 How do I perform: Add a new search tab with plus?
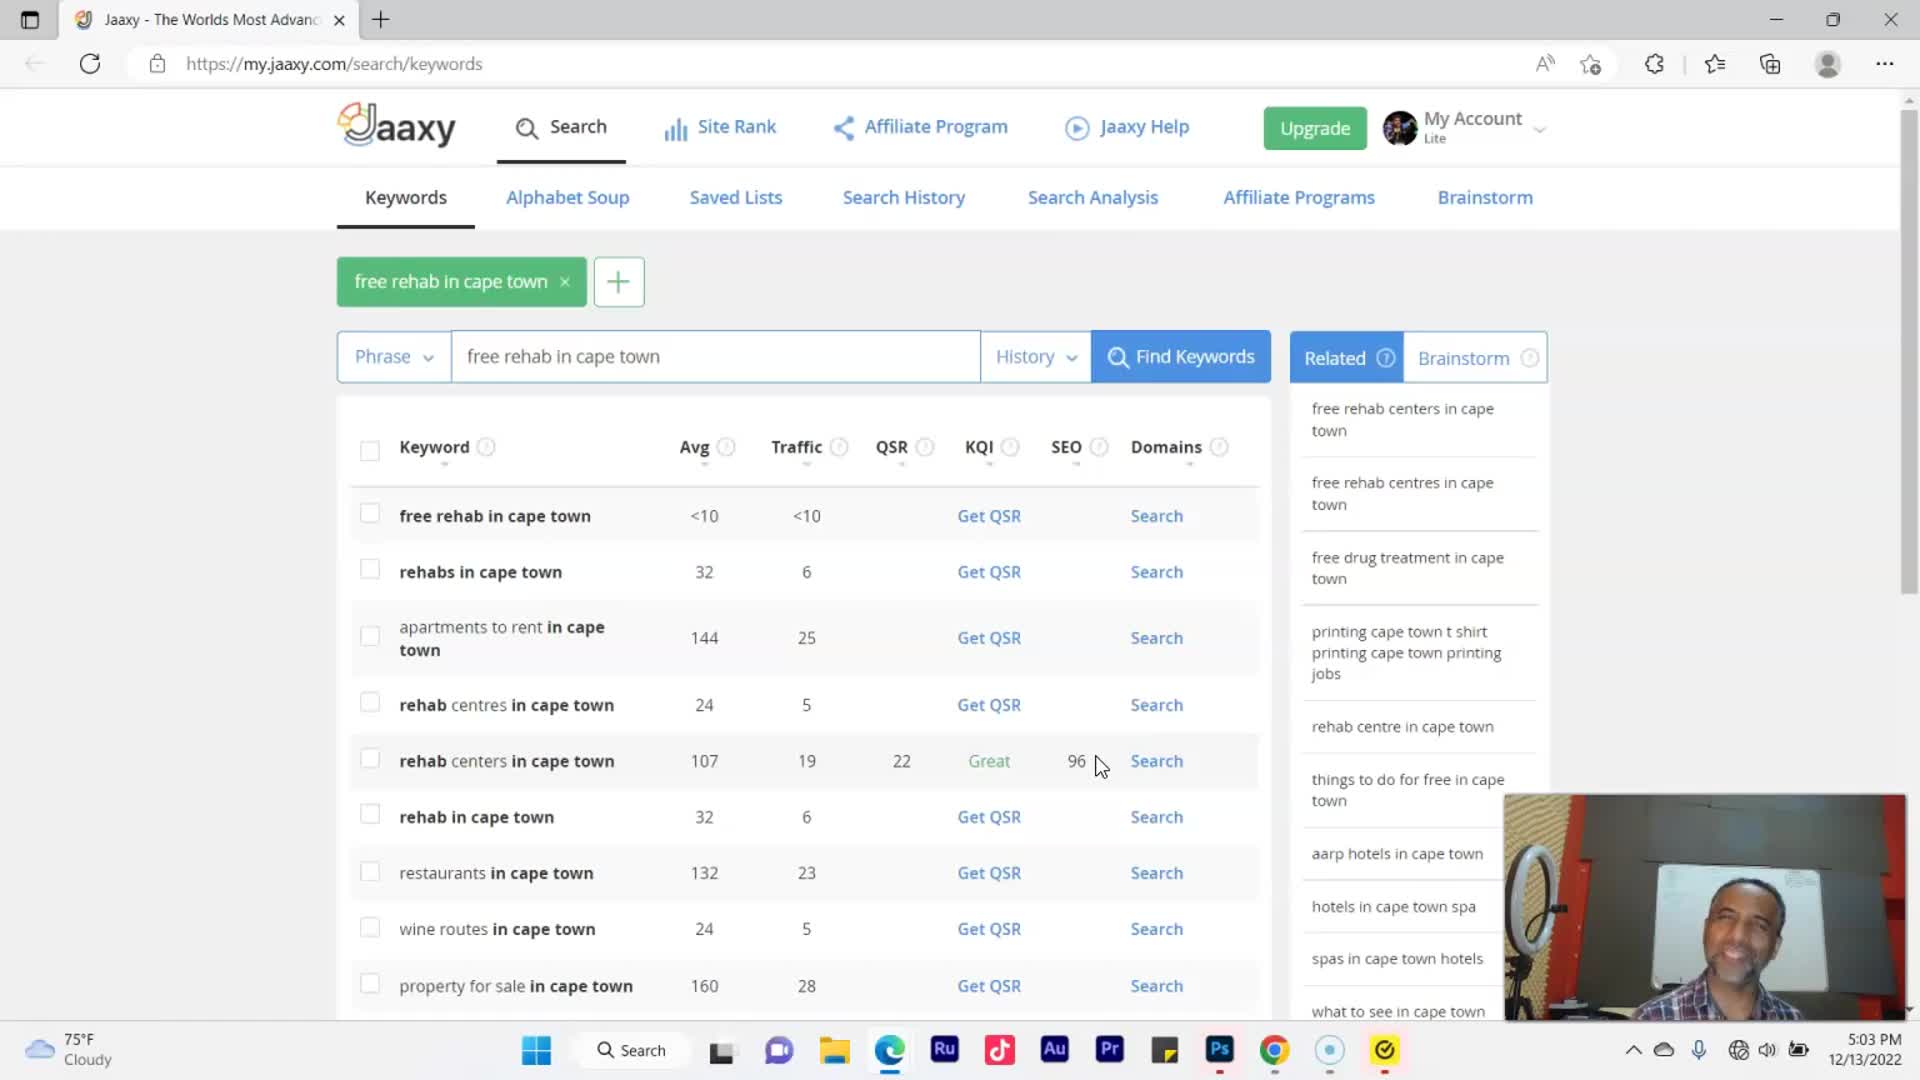pos(619,282)
